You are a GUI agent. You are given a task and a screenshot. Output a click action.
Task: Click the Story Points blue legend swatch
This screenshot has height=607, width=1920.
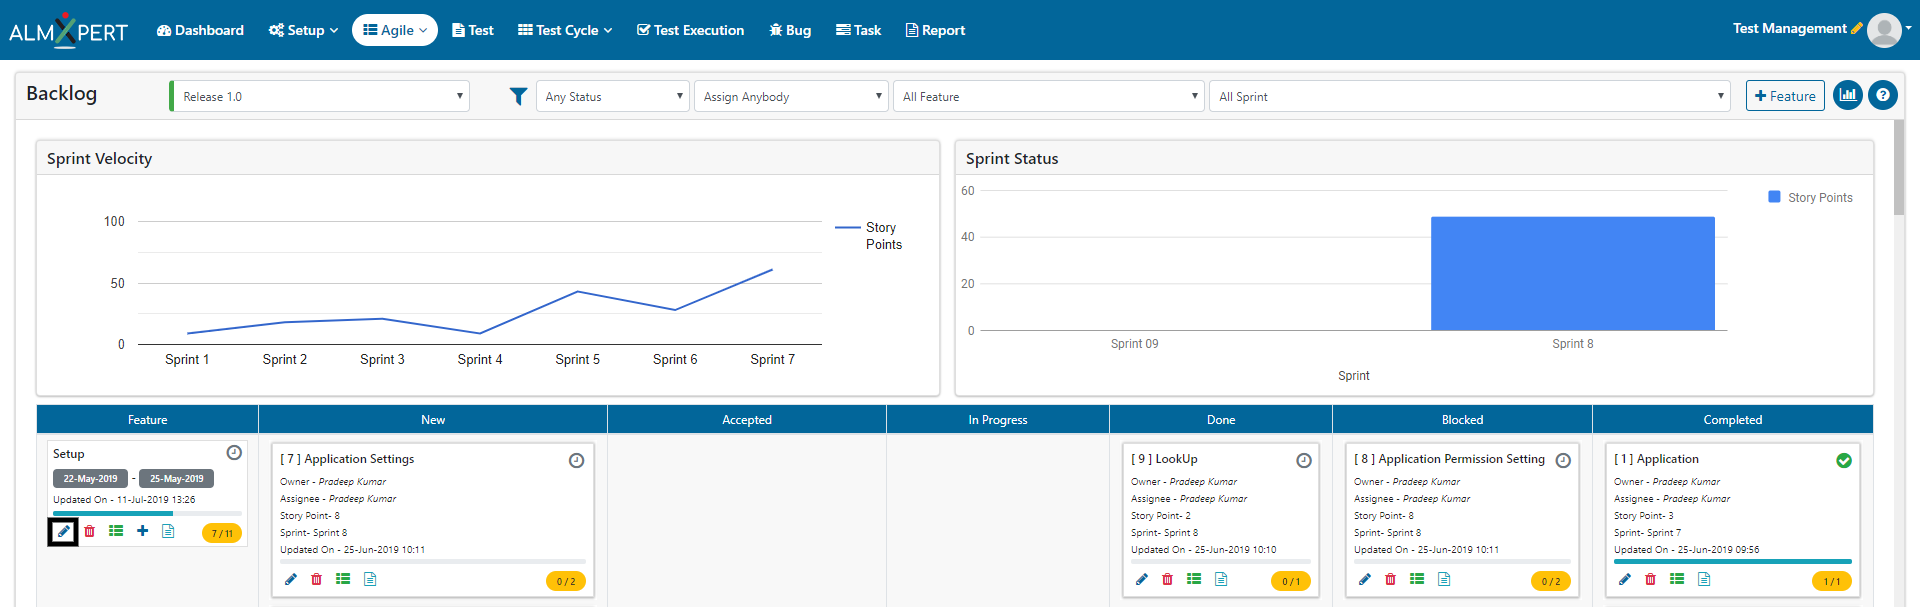click(1774, 197)
